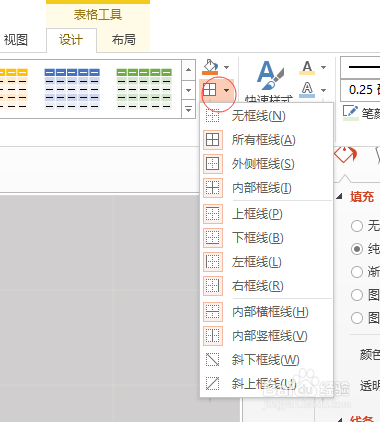Viewport: 380px width, 422px height.
Task: Select the first 图 (picture fill) radio button
Action: click(357, 295)
